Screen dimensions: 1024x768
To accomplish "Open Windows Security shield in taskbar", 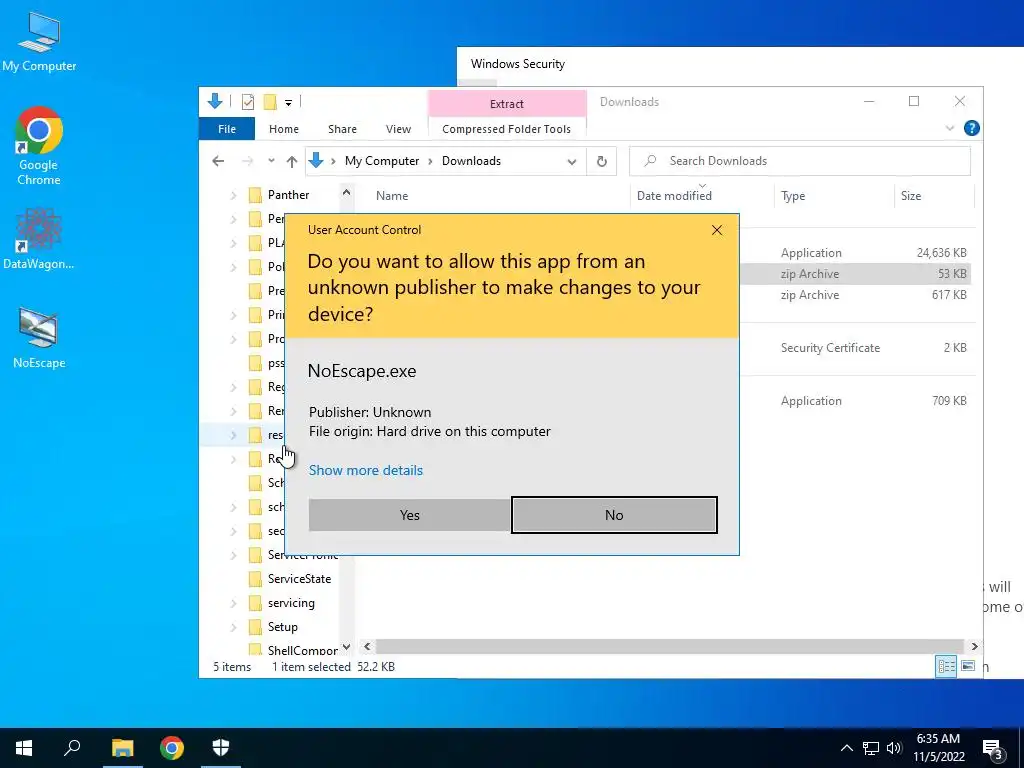I will pyautogui.click(x=221, y=748).
